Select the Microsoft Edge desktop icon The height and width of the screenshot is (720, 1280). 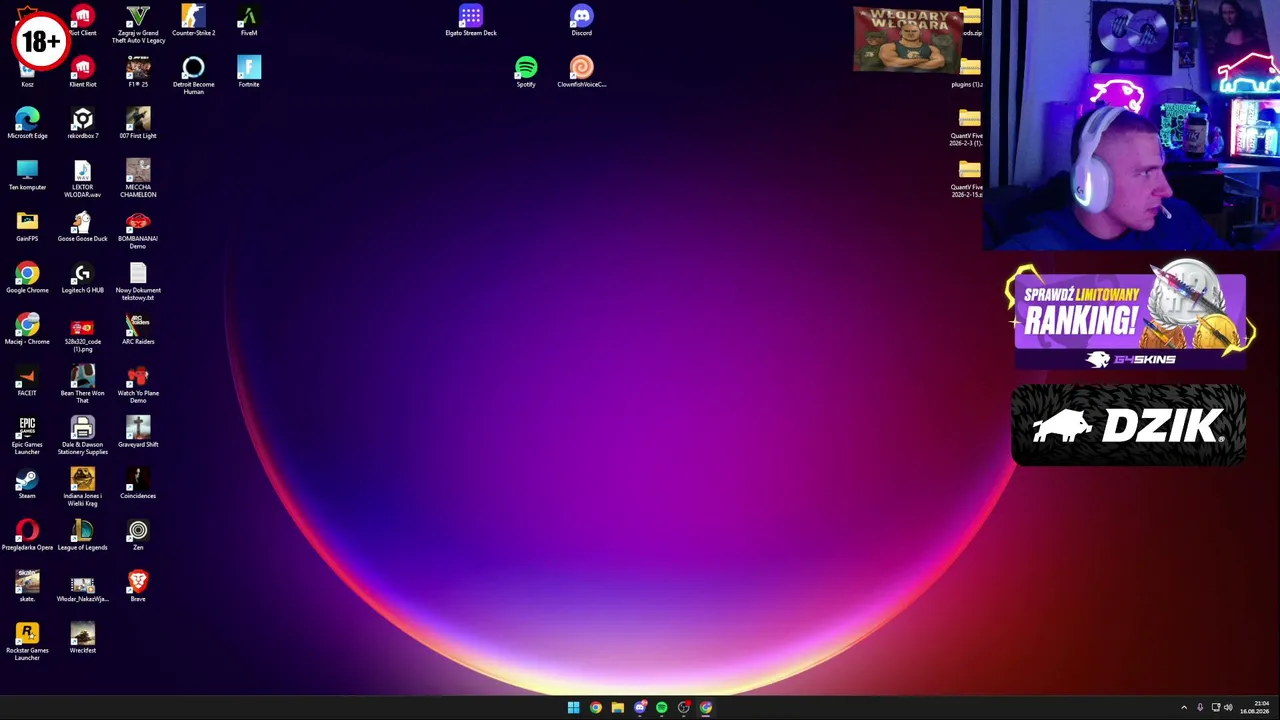[27, 124]
